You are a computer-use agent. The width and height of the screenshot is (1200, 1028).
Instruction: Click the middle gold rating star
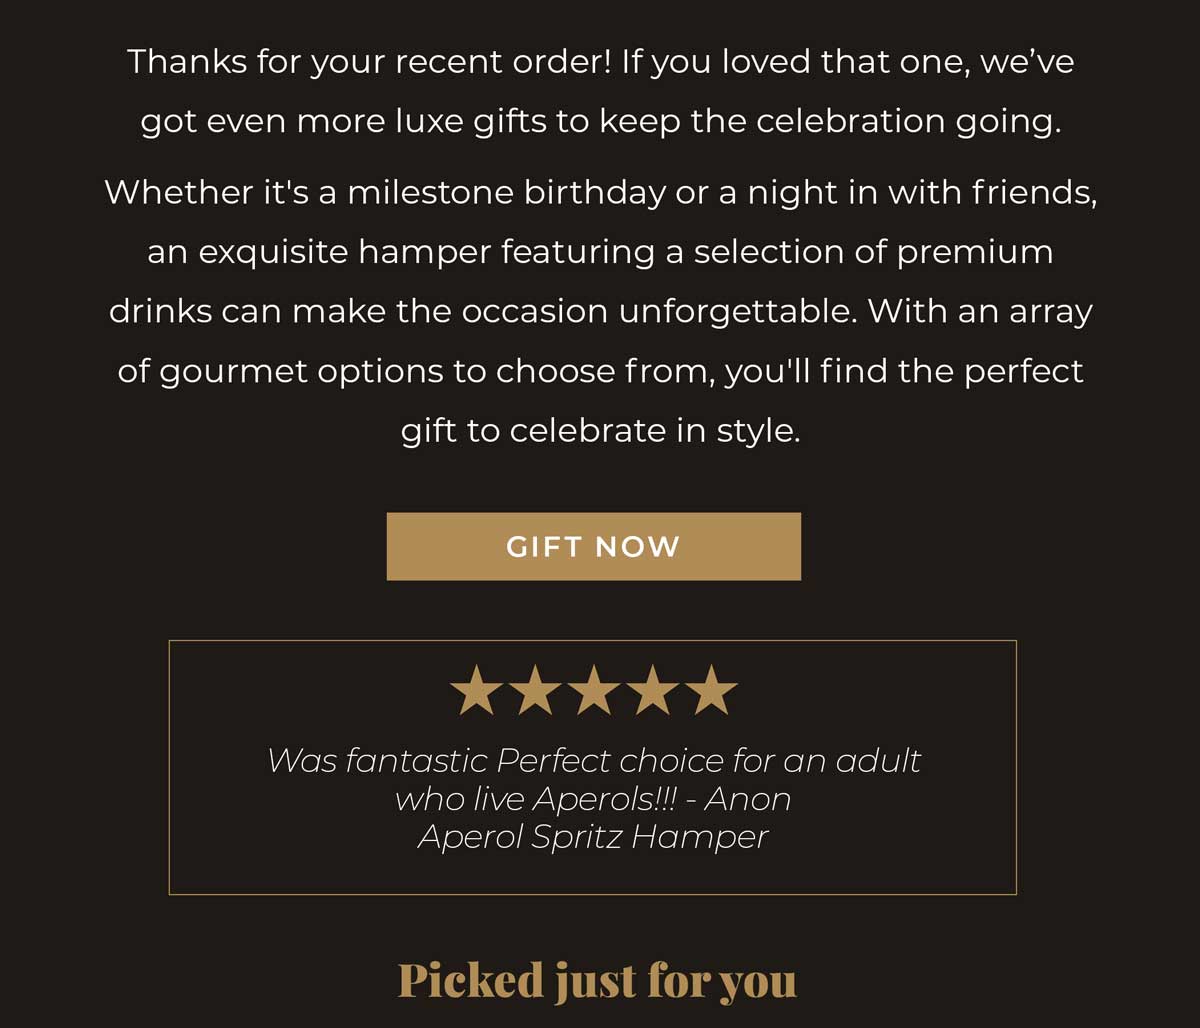click(594, 691)
